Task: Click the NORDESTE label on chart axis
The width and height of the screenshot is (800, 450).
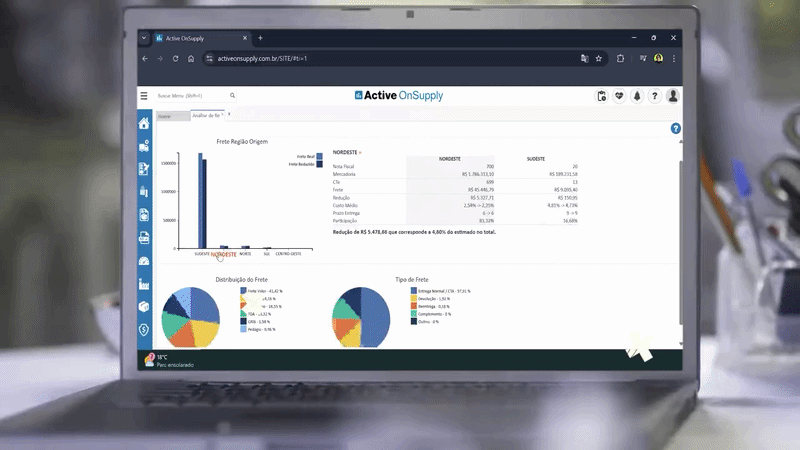Action: [224, 254]
